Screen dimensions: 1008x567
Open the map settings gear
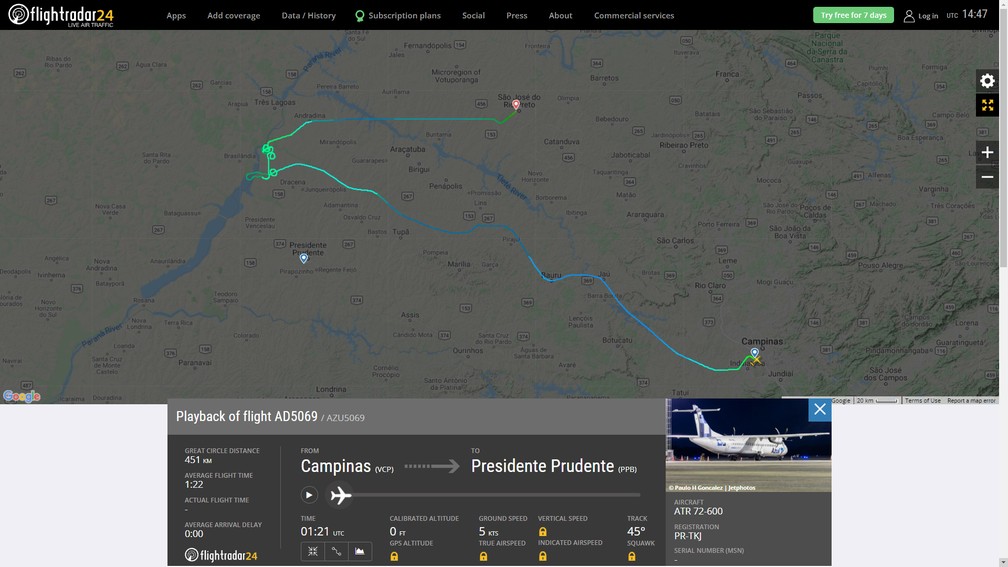(x=987, y=80)
